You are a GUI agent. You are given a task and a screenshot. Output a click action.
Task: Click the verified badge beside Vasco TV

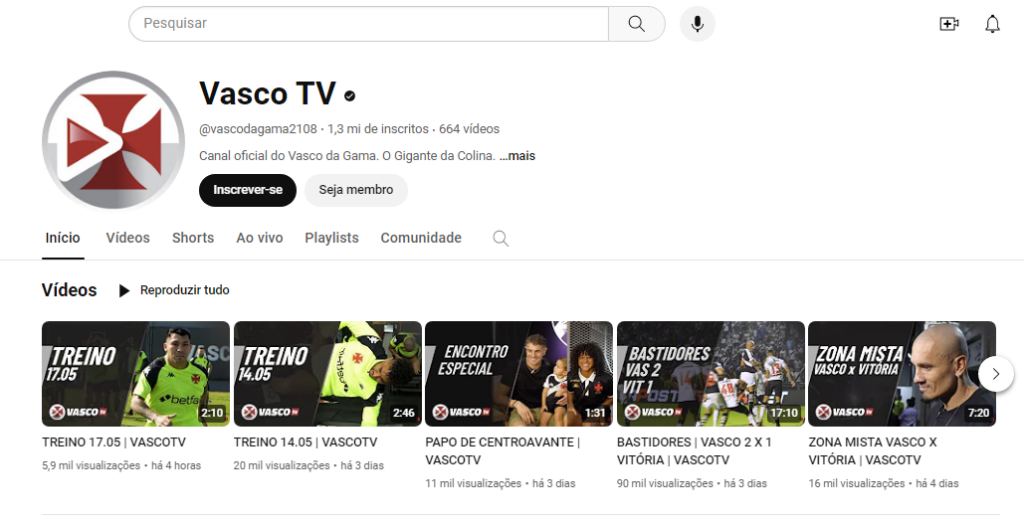(350, 96)
